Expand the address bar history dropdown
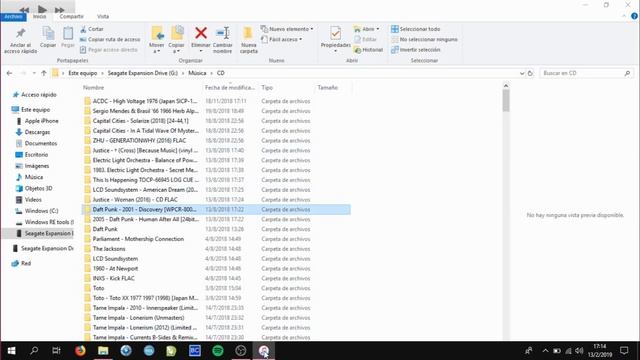Screen dimensions: 640x360 pyautogui.click(x=522, y=73)
